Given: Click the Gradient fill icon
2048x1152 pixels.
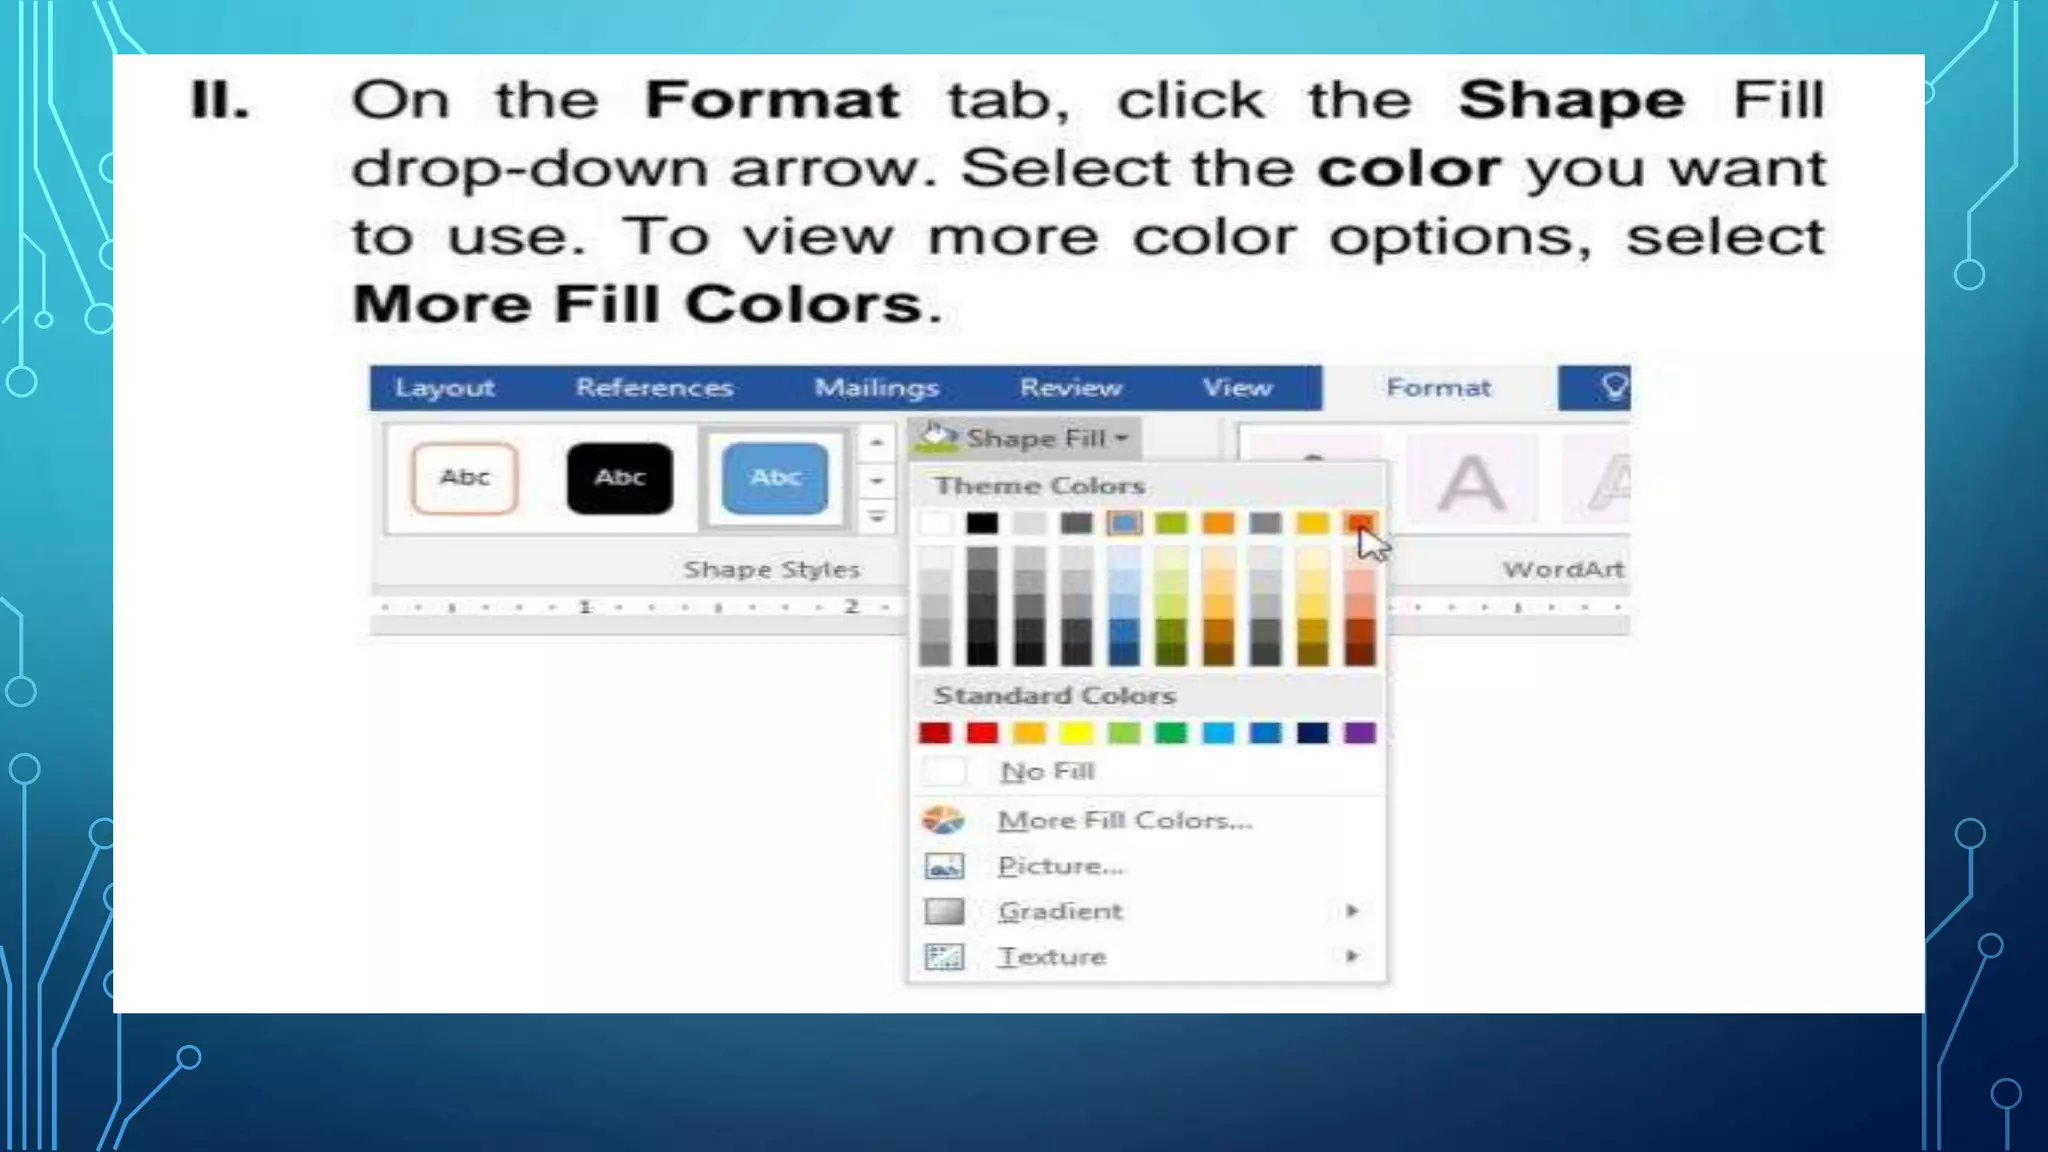Looking at the screenshot, I should click(x=944, y=911).
